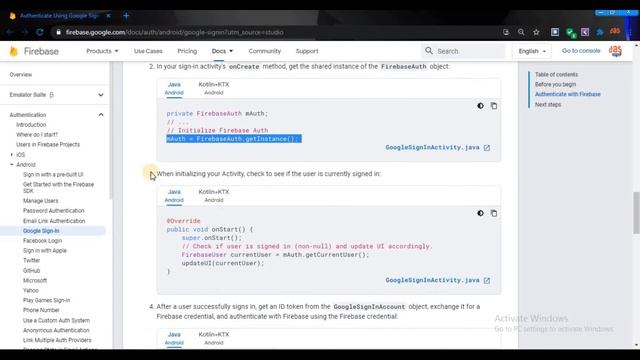Collapse the Authentication section
Screen dimensions: 640x360
(x=101, y=115)
